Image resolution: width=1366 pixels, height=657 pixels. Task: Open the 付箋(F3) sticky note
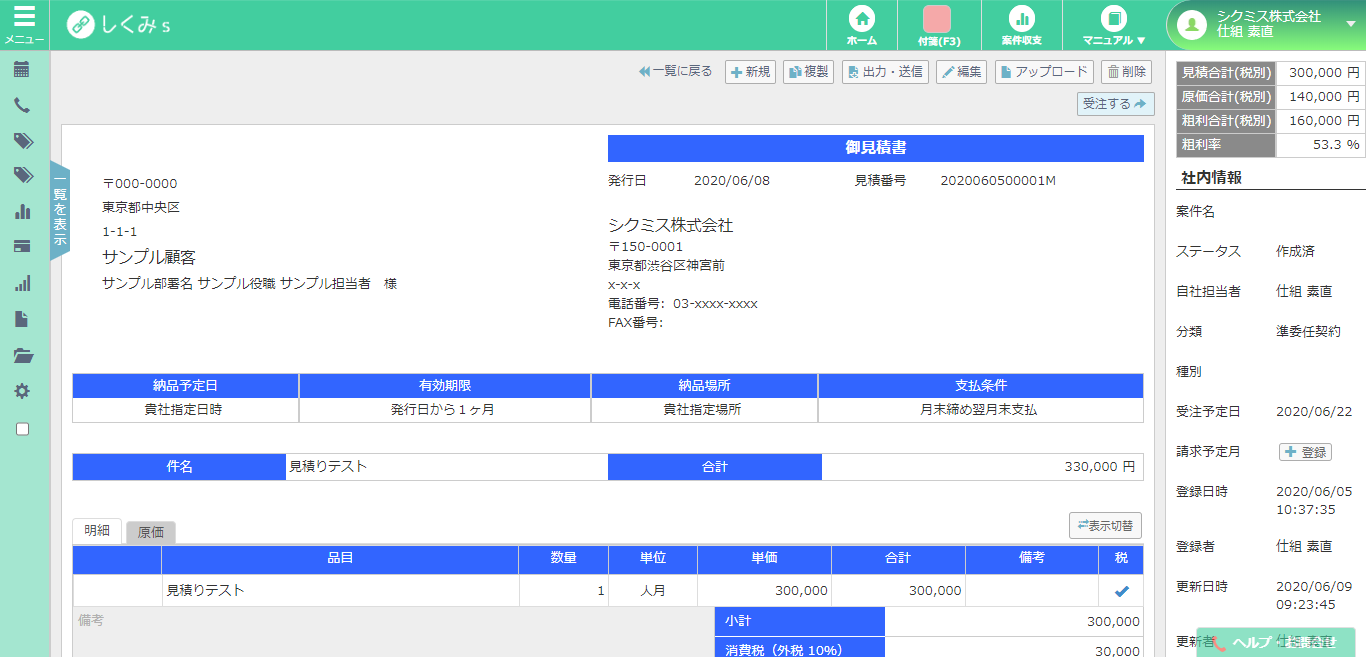click(x=938, y=26)
